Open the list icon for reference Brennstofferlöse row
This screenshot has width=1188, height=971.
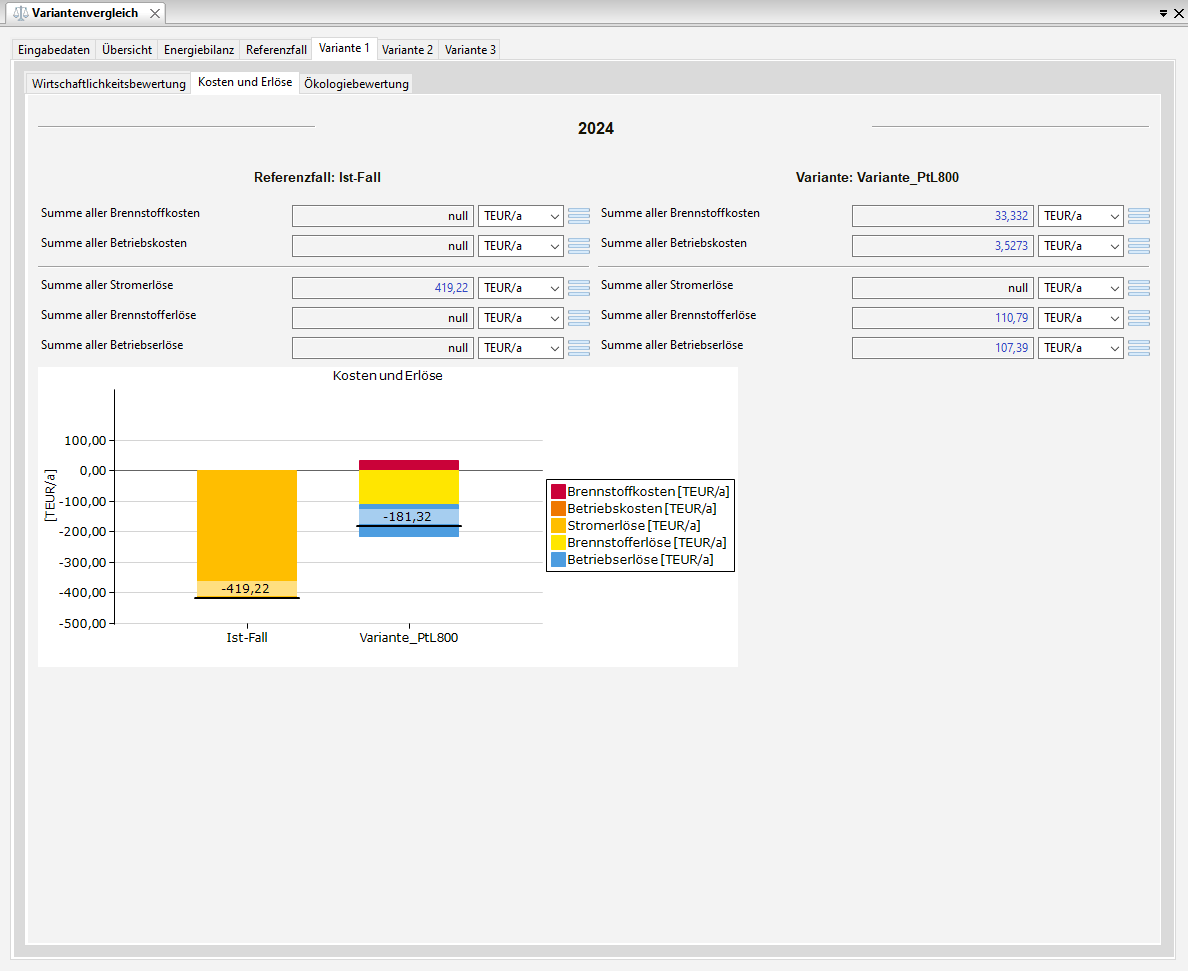coord(579,318)
